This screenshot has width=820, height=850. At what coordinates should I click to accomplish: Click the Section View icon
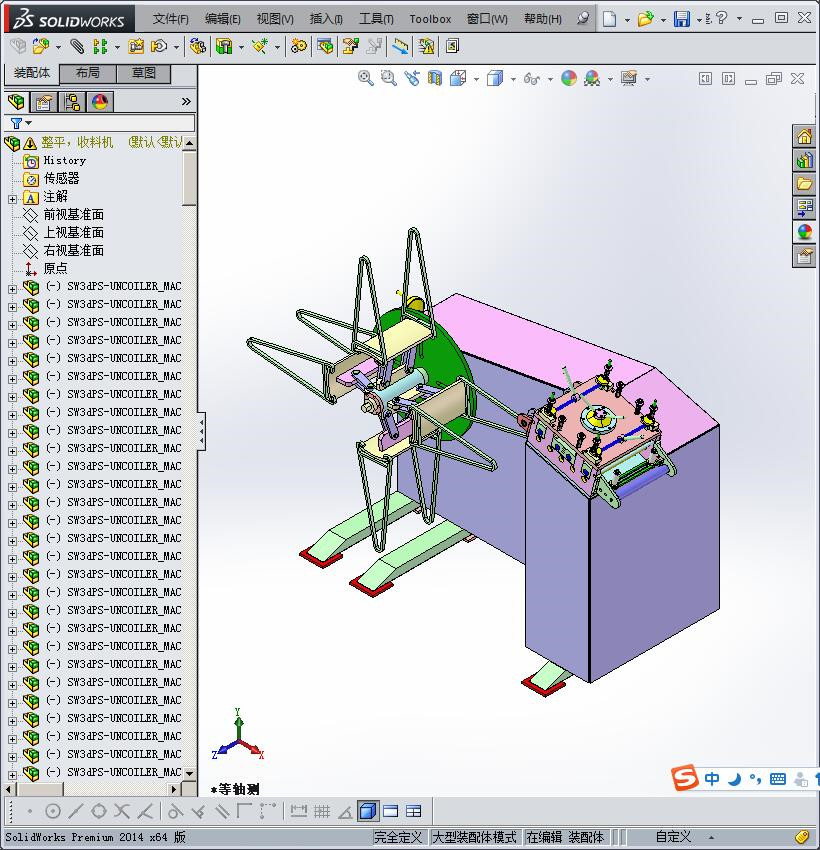coord(435,78)
